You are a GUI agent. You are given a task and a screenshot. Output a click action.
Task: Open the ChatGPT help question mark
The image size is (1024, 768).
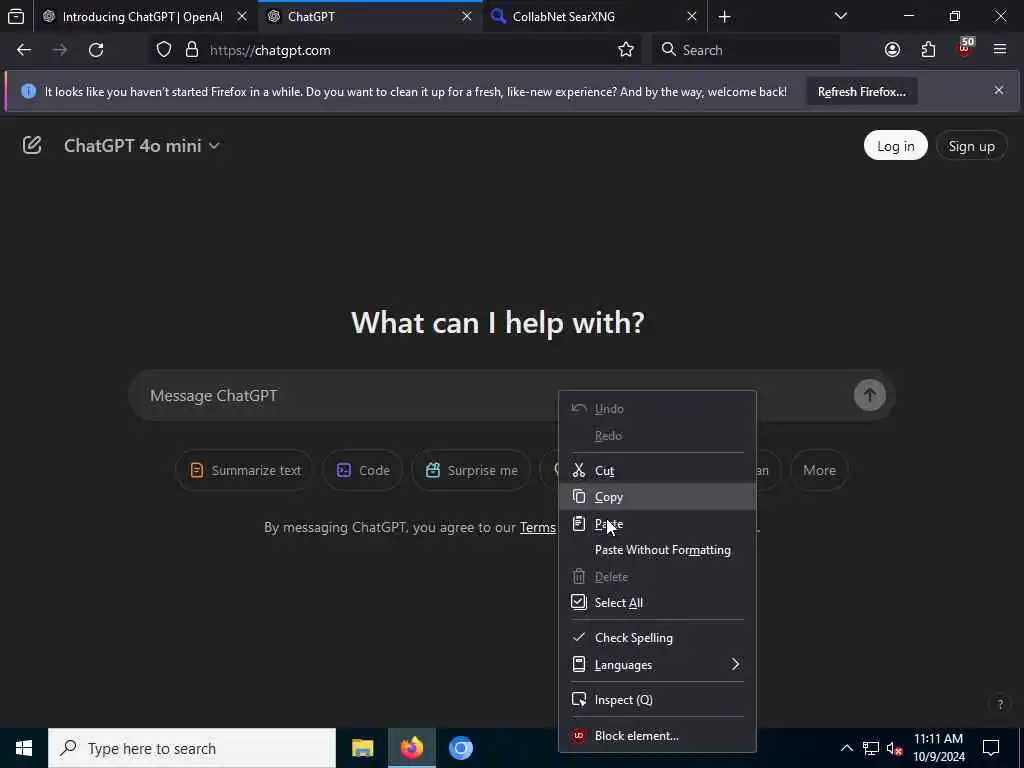[x=999, y=704]
